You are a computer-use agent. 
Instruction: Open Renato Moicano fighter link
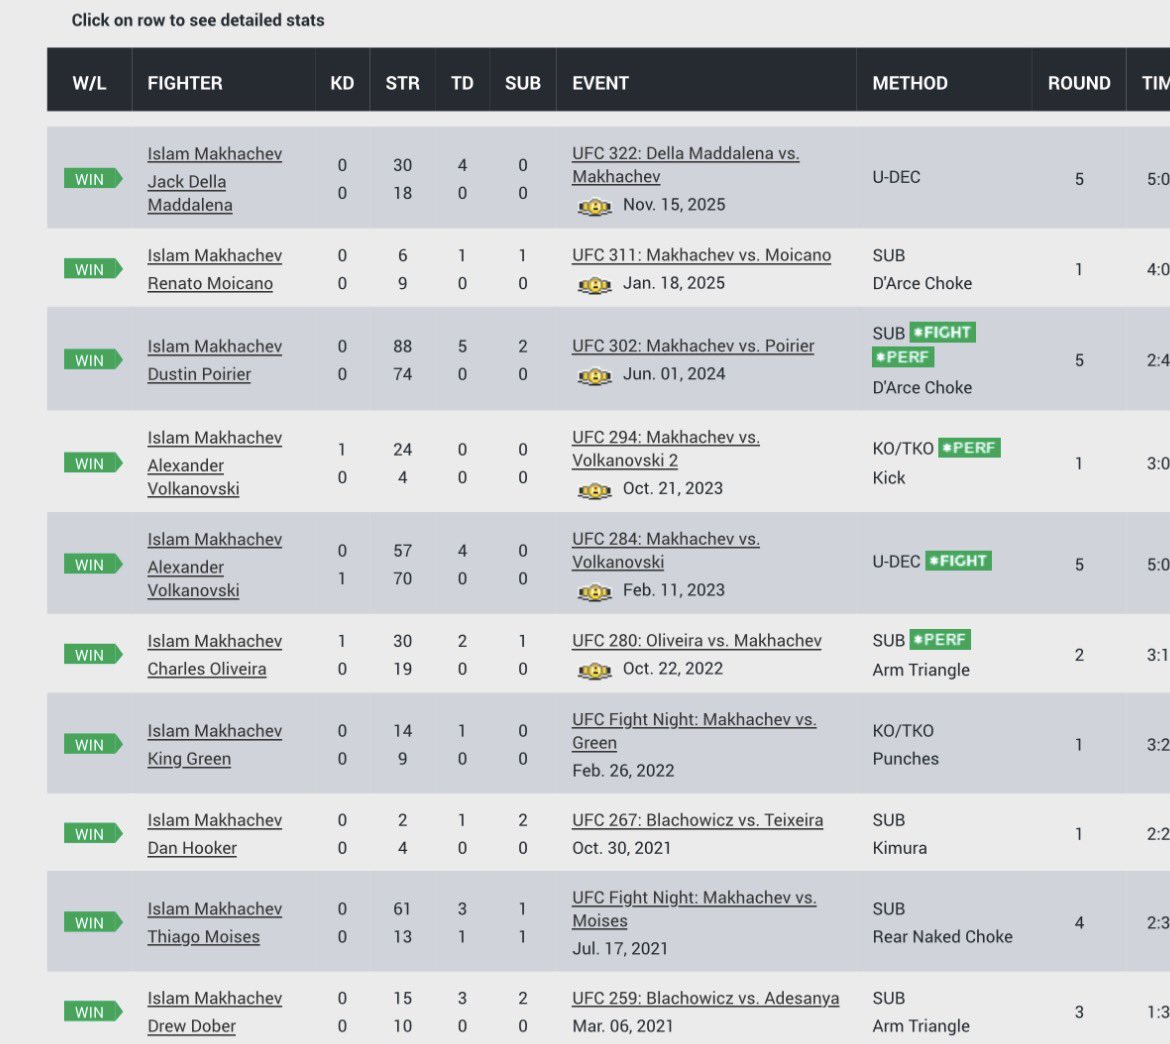[x=210, y=284]
